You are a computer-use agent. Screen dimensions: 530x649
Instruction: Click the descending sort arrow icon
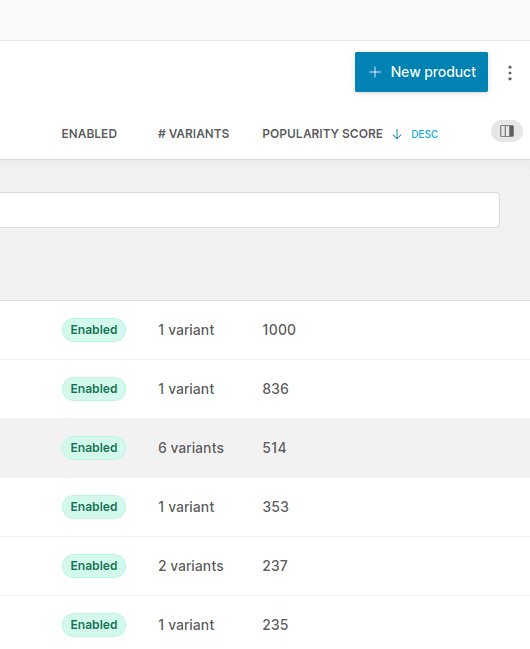click(397, 134)
